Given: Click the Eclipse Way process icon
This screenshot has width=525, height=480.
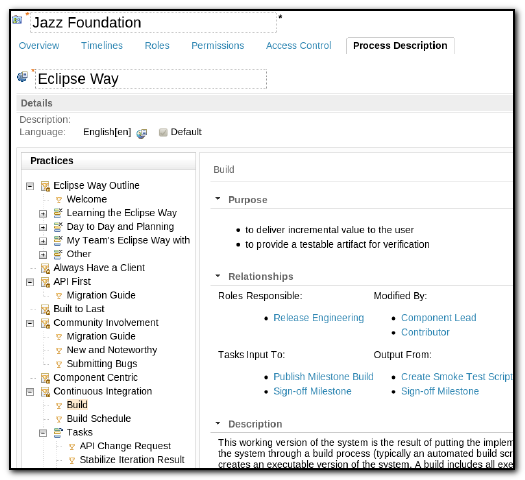Looking at the screenshot, I should (22, 77).
